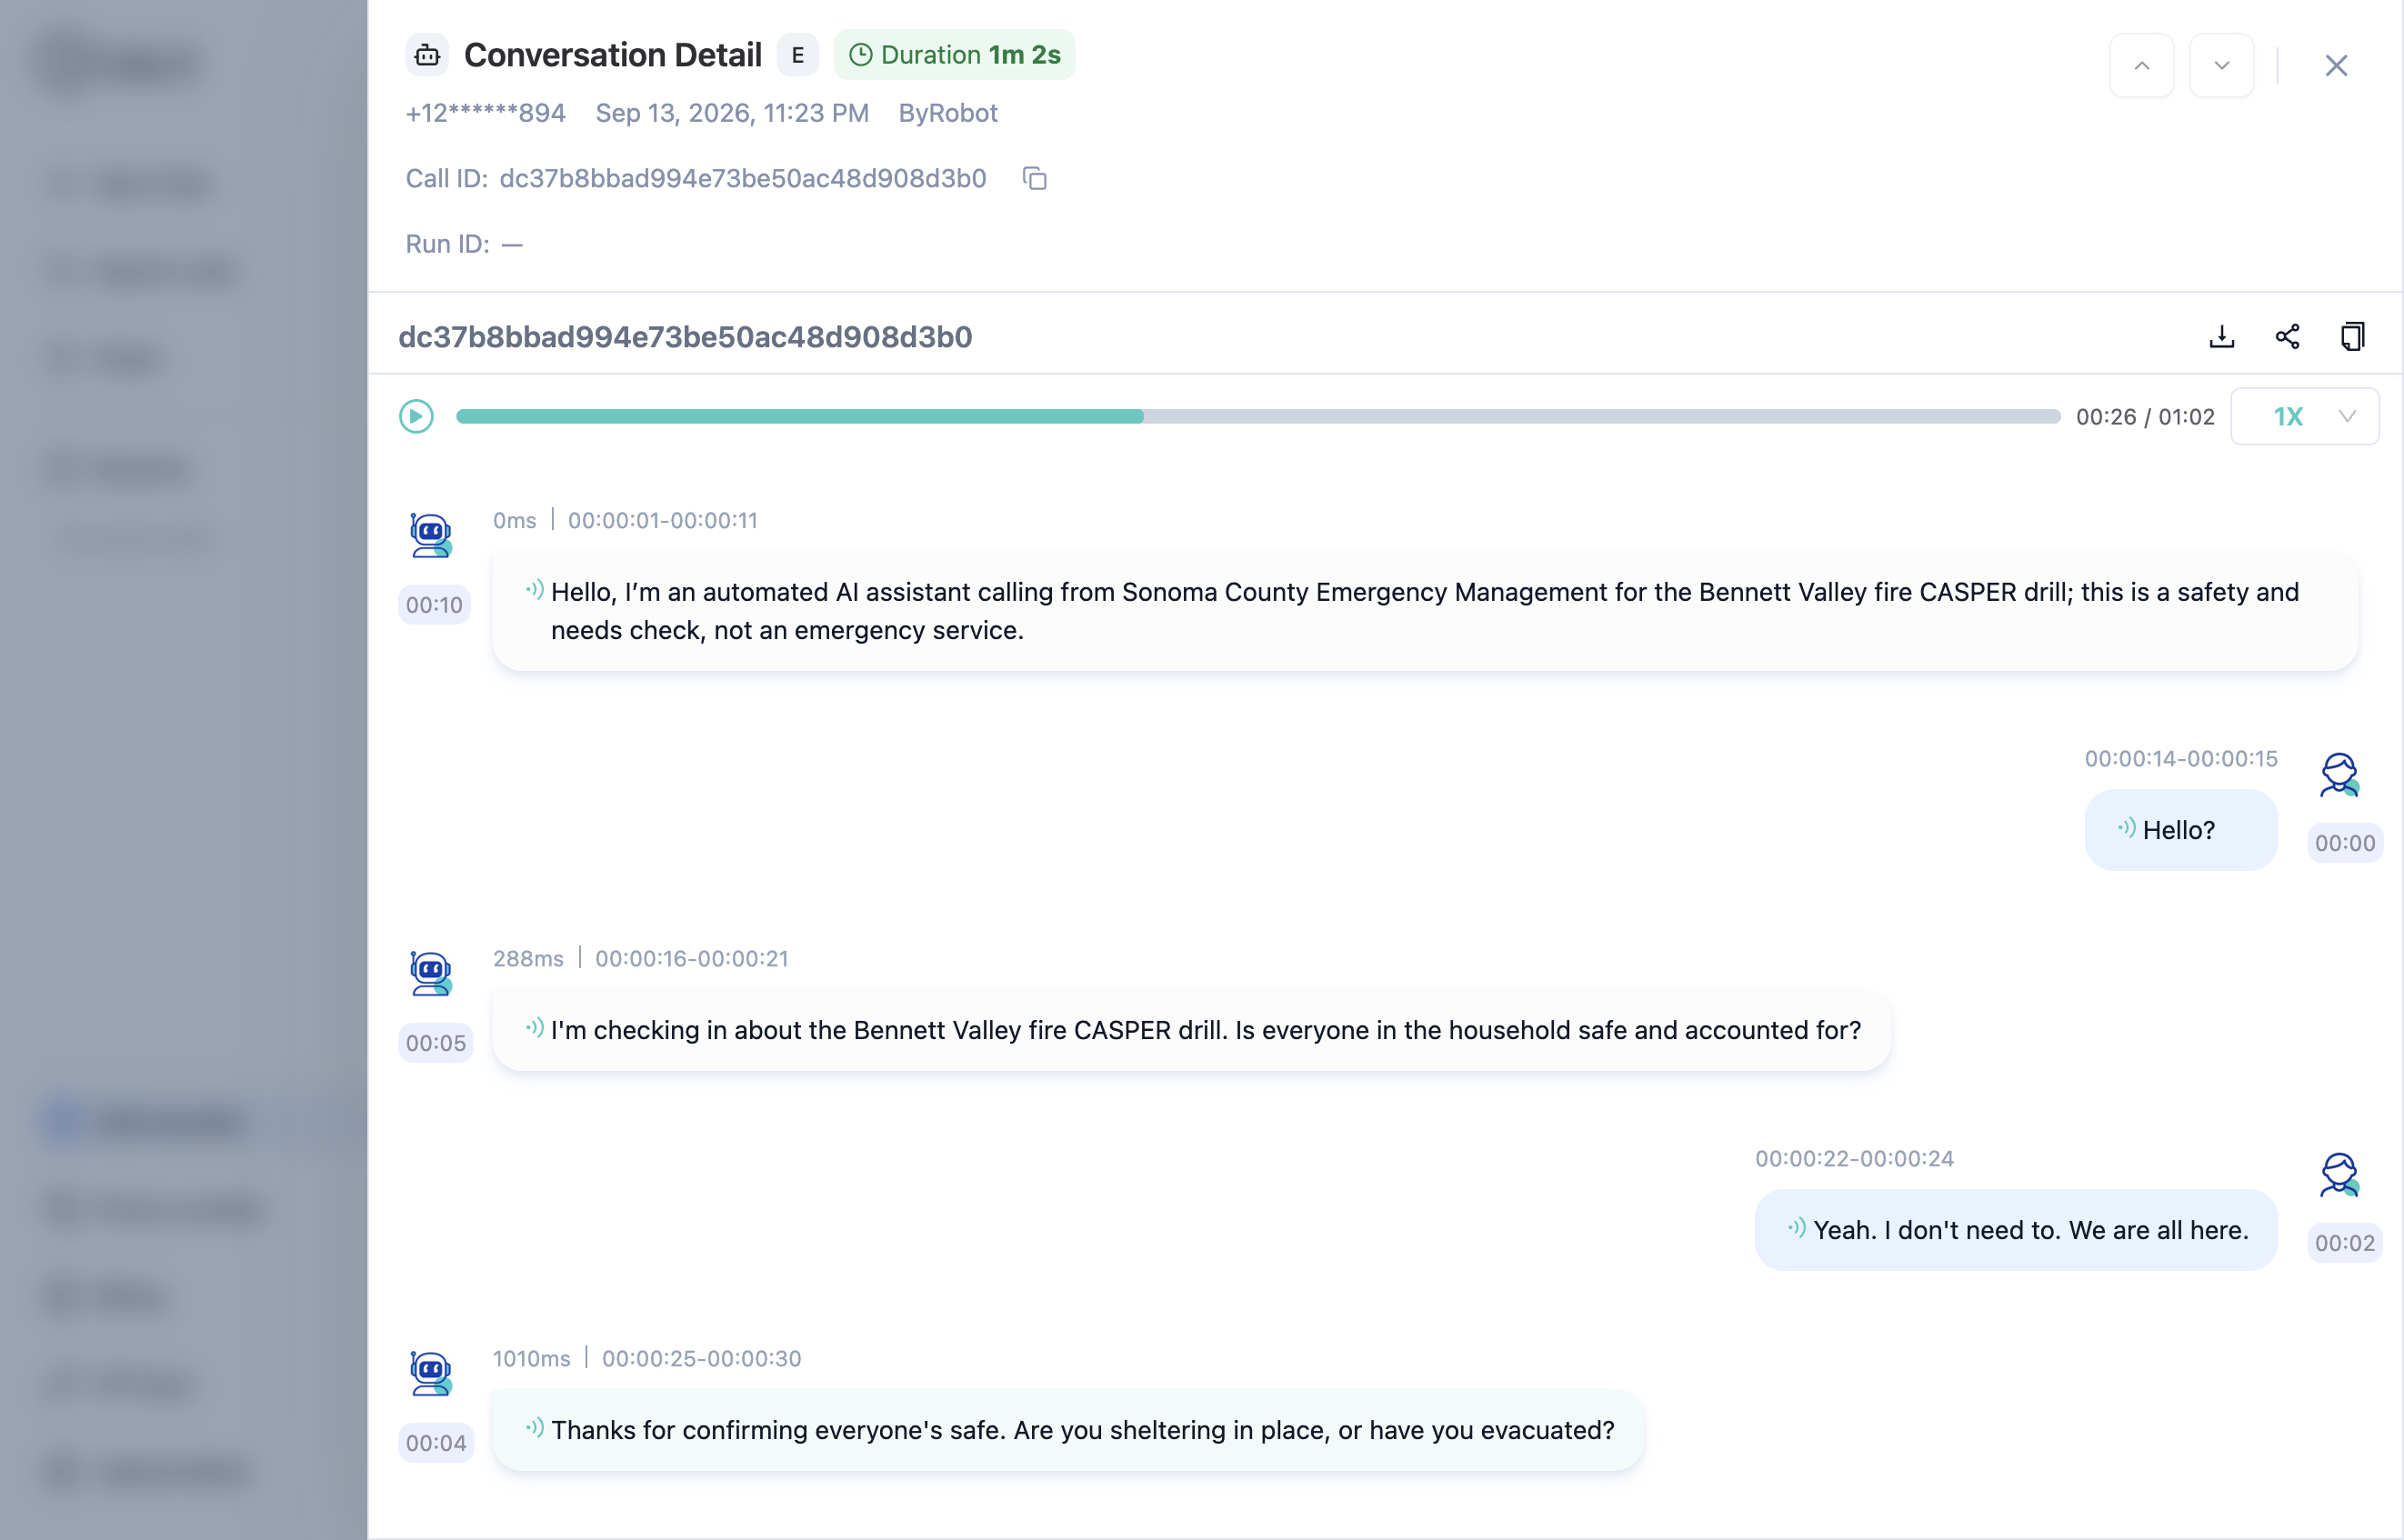Click the 00:05 duration tag
The image size is (2404, 1540).
click(x=435, y=1042)
